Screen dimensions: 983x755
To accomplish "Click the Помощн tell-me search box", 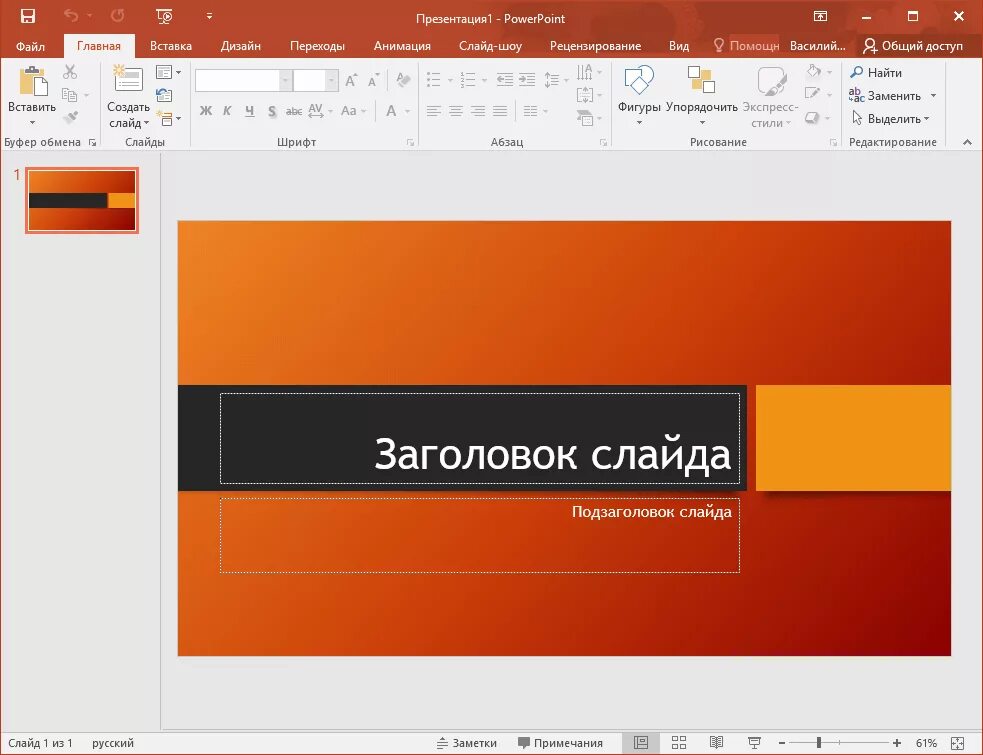I will coord(746,46).
